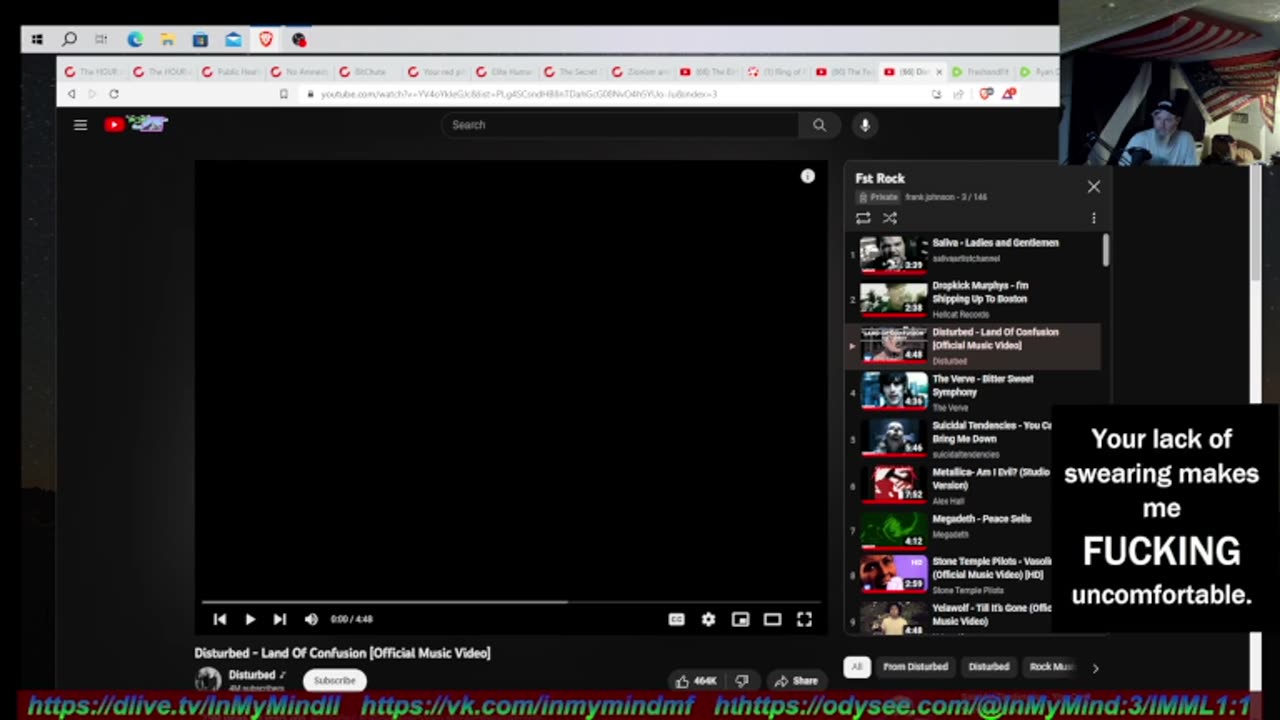The width and height of the screenshot is (1280, 720).
Task: Like the video (464K)
Action: [x=696, y=681]
